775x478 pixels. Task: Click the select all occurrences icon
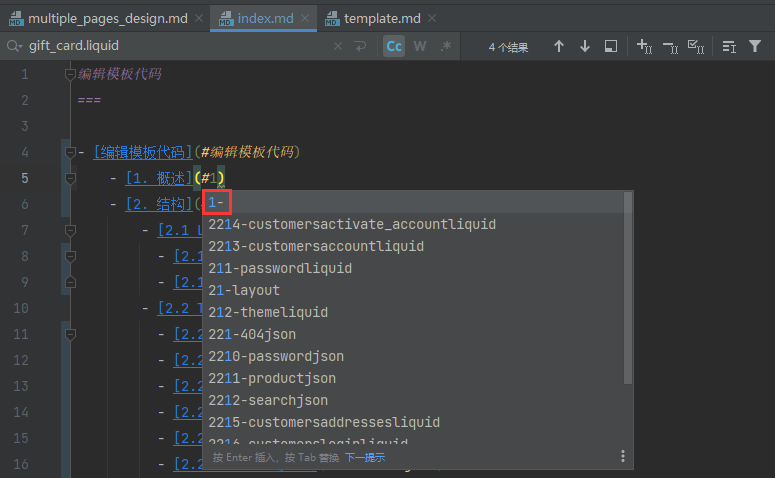coord(696,47)
